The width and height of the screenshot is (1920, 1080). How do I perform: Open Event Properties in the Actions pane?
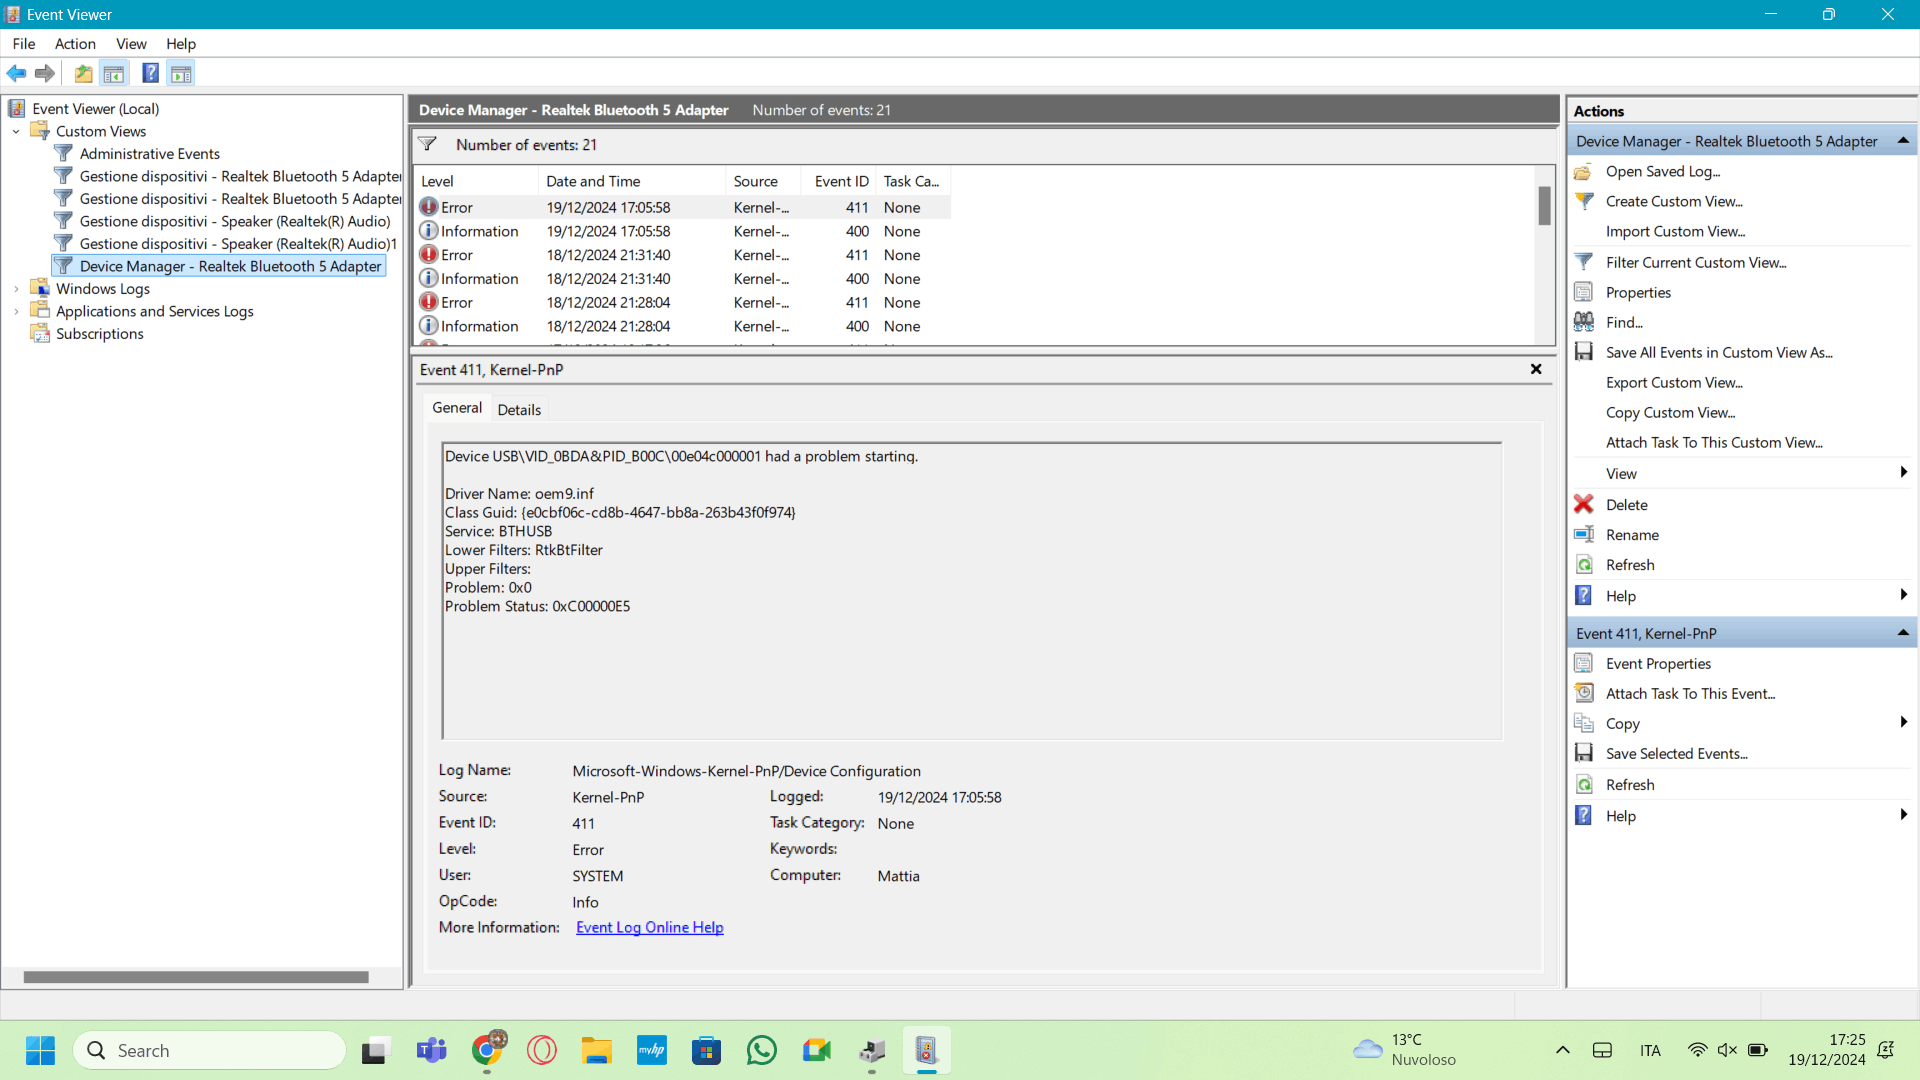(1658, 663)
